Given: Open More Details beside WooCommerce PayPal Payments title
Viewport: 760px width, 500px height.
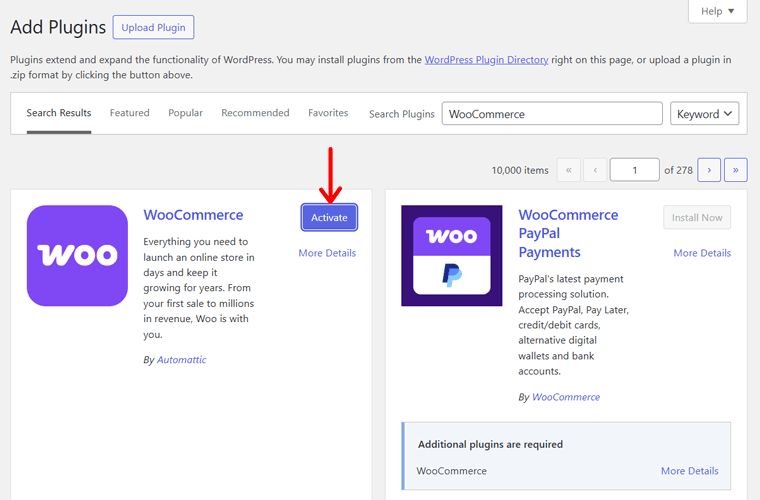Looking at the screenshot, I should [x=702, y=253].
